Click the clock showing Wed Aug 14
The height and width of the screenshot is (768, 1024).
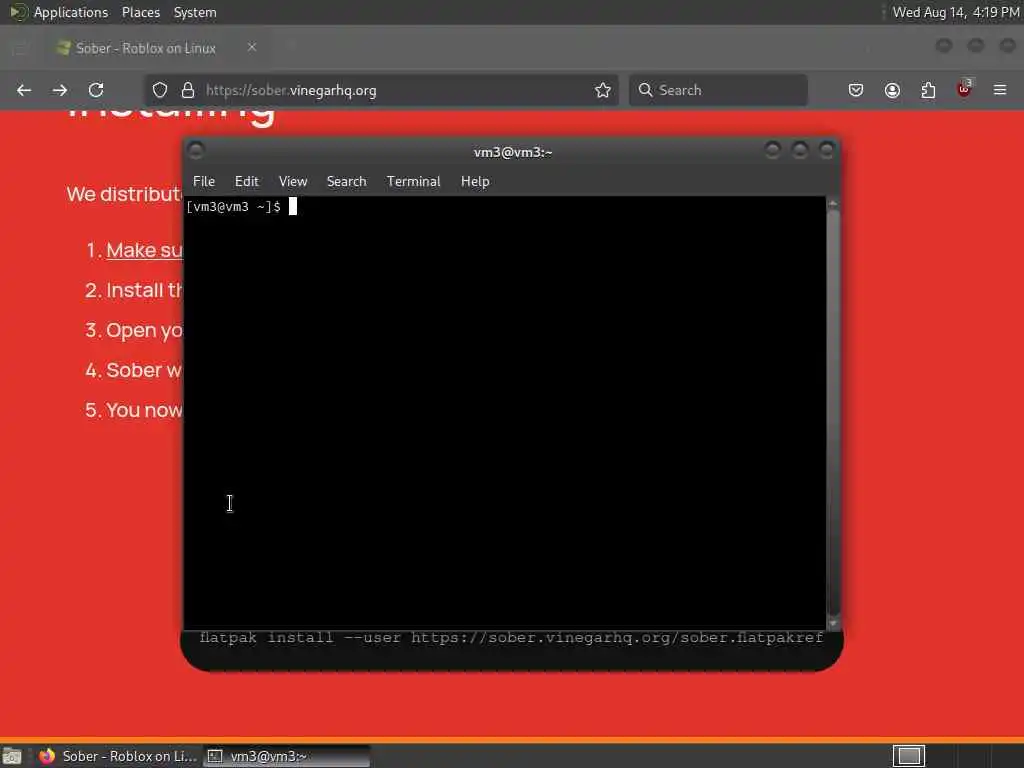(956, 12)
